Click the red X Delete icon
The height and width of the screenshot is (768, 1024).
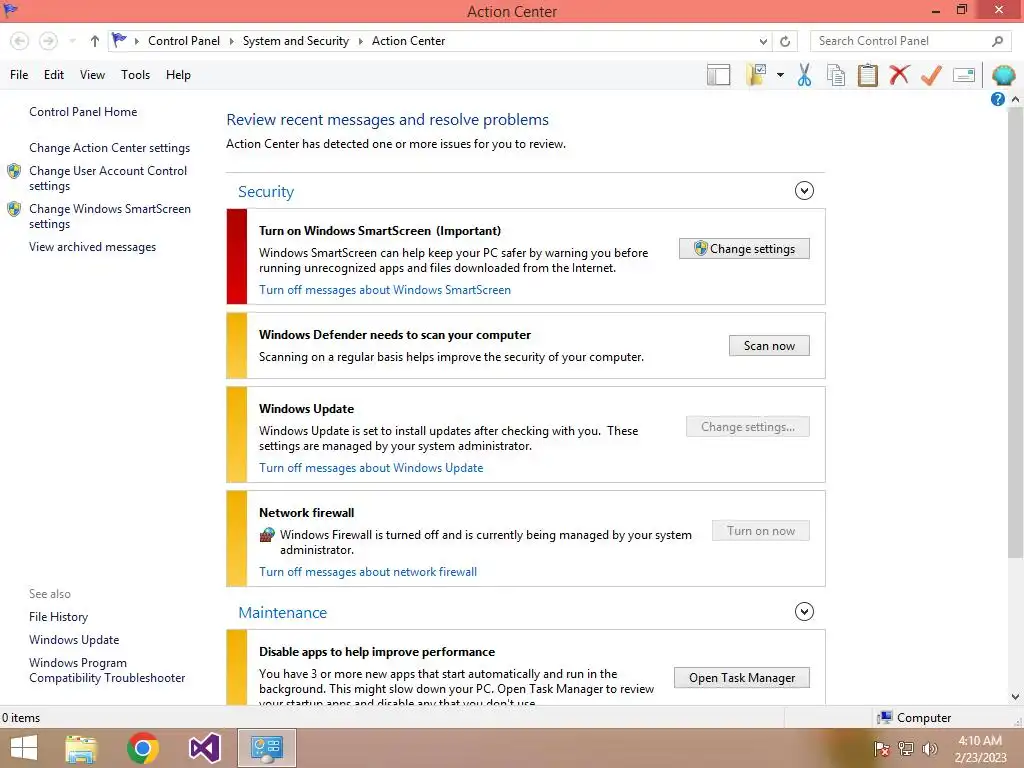click(x=899, y=75)
